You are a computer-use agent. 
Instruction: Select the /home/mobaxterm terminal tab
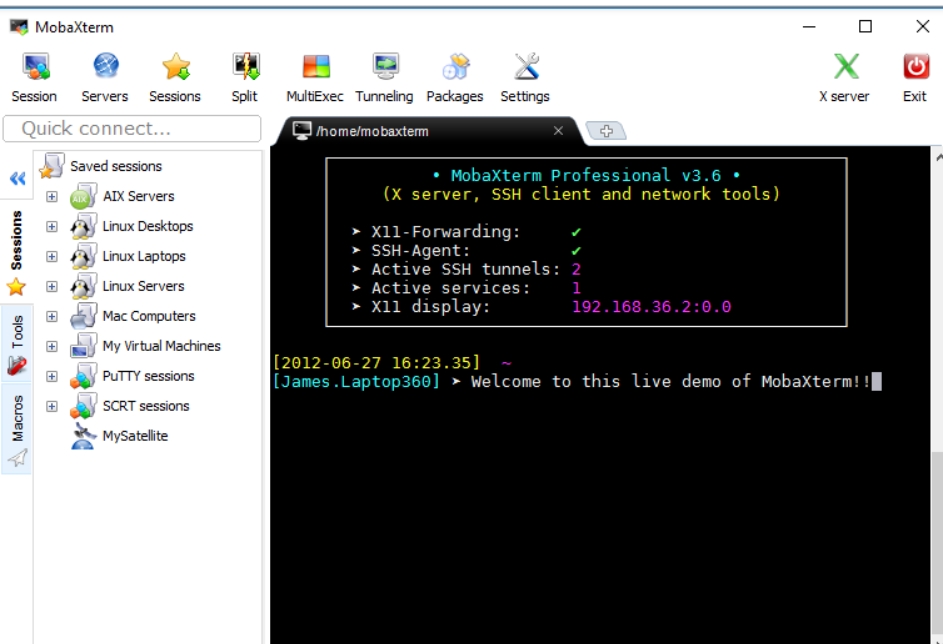coord(428,131)
